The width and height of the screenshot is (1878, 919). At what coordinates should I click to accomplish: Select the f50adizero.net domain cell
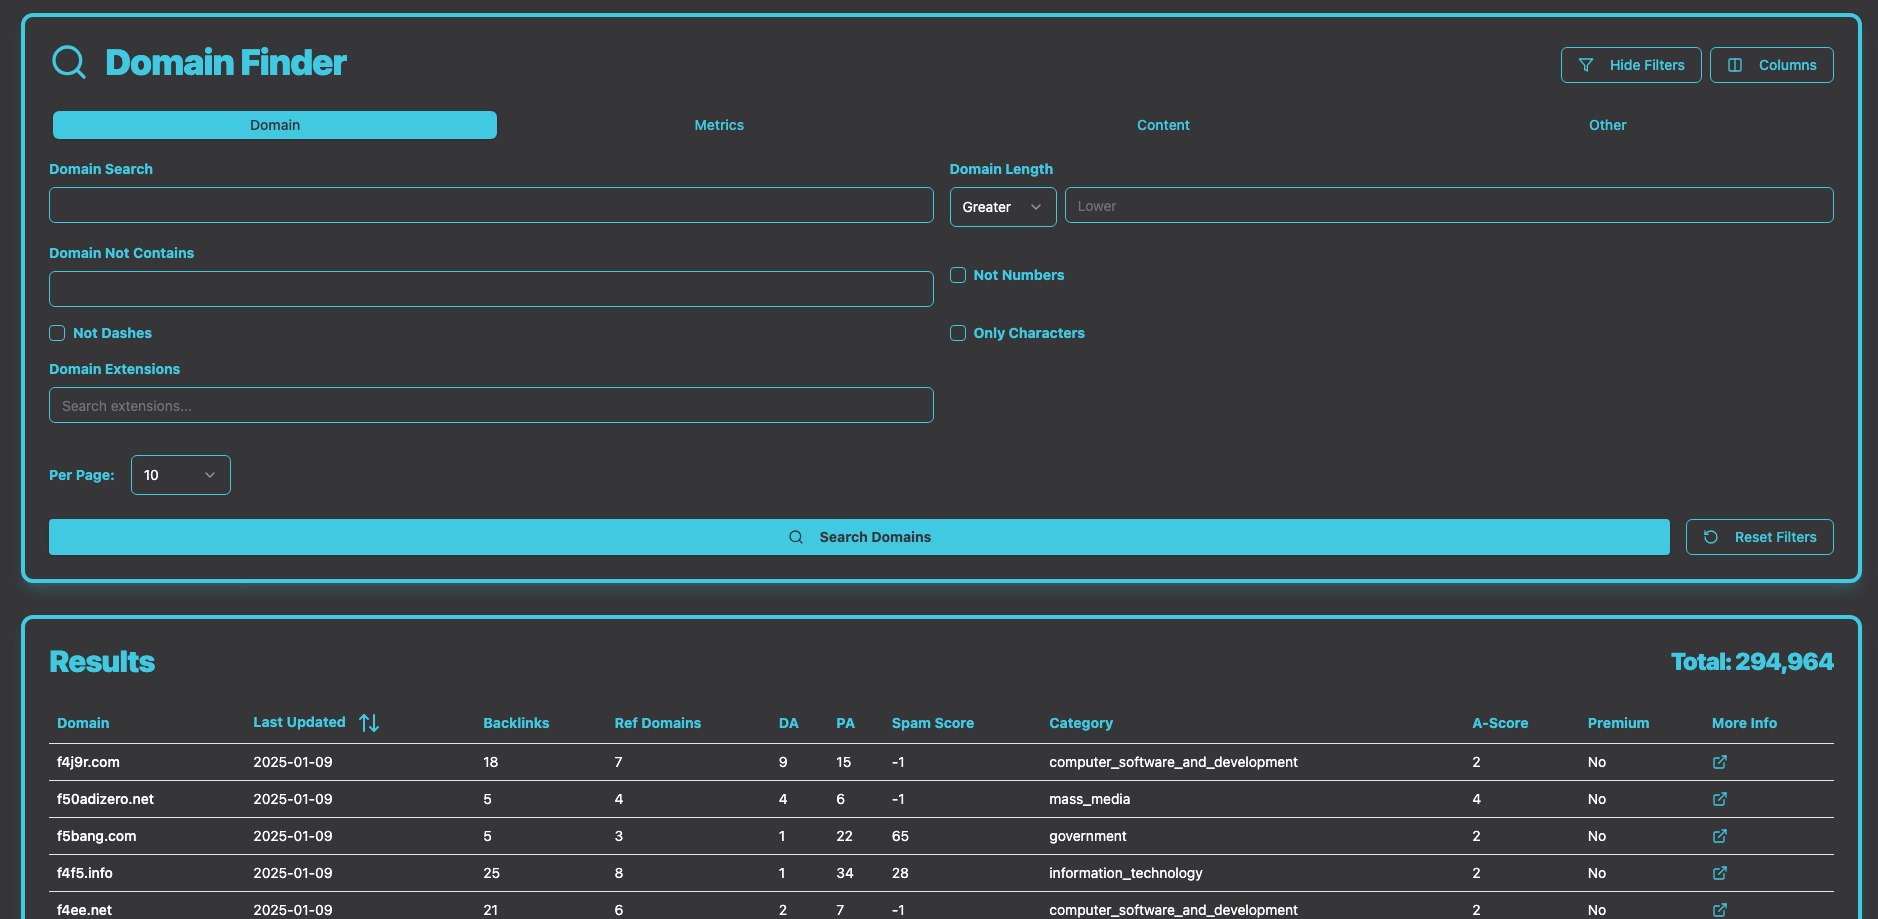(105, 799)
